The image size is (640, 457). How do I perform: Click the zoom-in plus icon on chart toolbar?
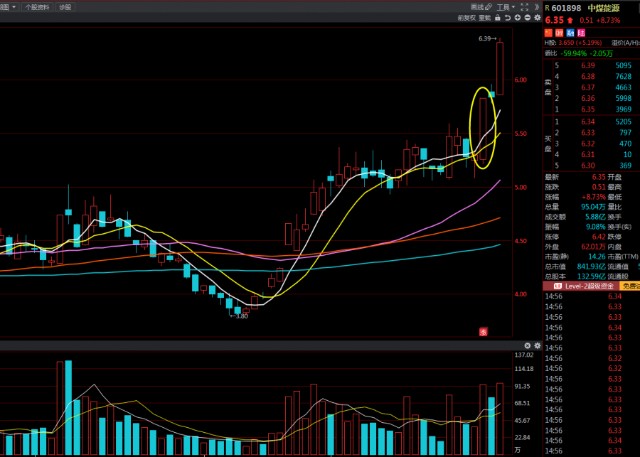pos(518,17)
